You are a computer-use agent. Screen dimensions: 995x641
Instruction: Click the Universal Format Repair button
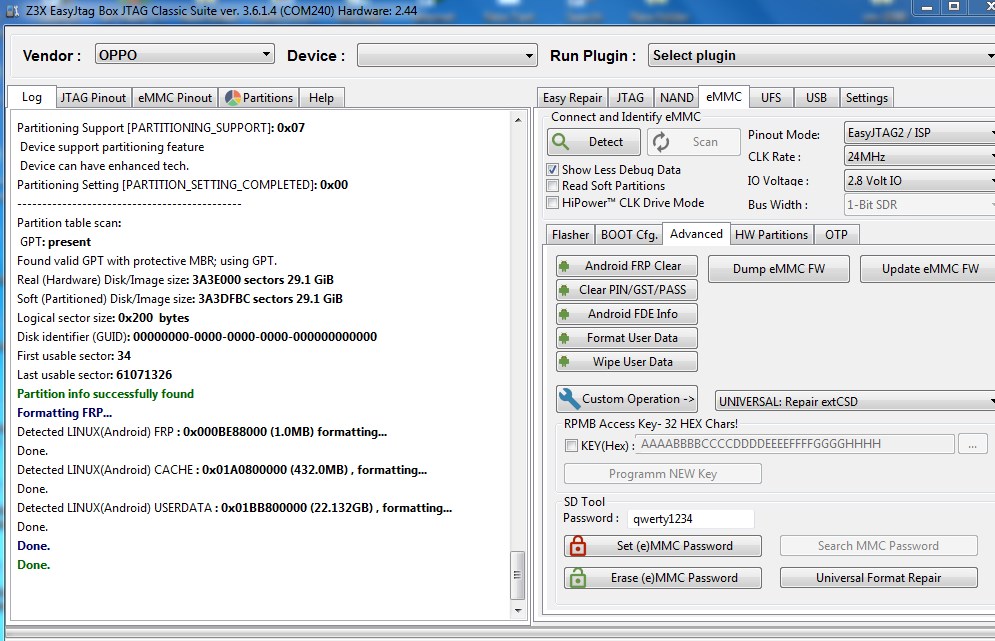878,578
